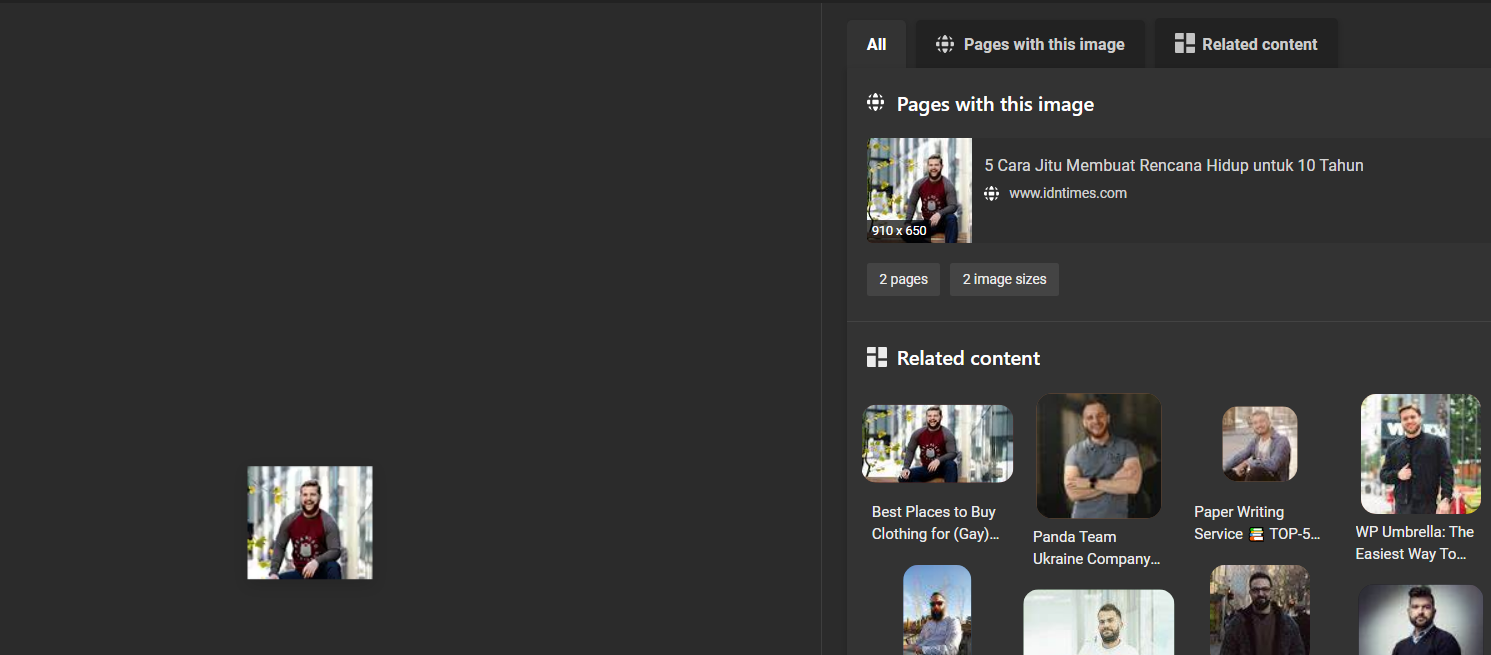
Task: Select the Panda Team Ukraine Company image
Action: [1098, 455]
